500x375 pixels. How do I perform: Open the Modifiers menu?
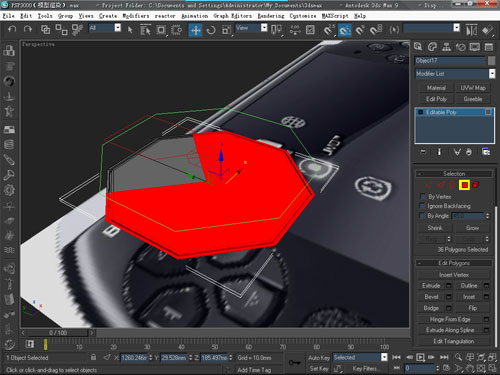click(136, 16)
